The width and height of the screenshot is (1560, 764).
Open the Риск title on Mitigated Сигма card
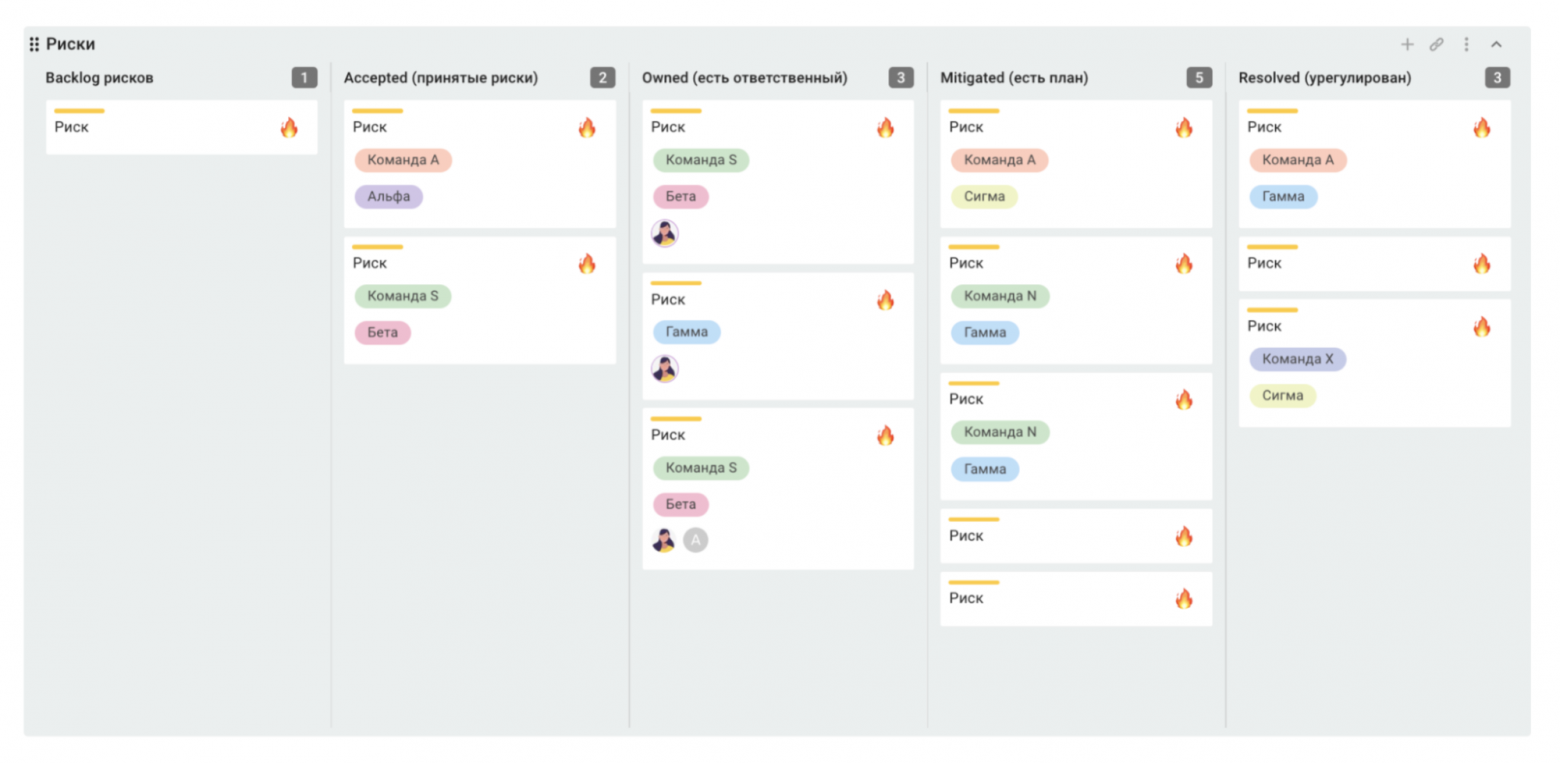(966, 127)
